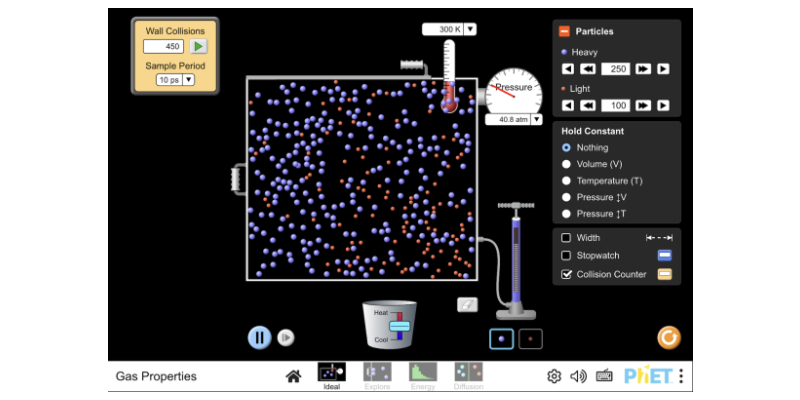Image resolution: width=800 pixels, height=400 pixels.
Task: Click the orange reset all button
Action: (668, 338)
